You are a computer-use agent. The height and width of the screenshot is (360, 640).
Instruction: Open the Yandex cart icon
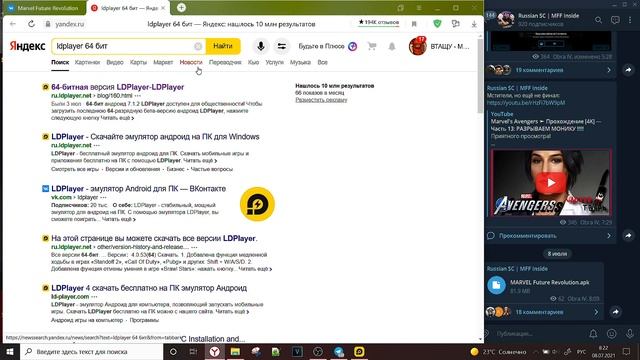(x=372, y=46)
